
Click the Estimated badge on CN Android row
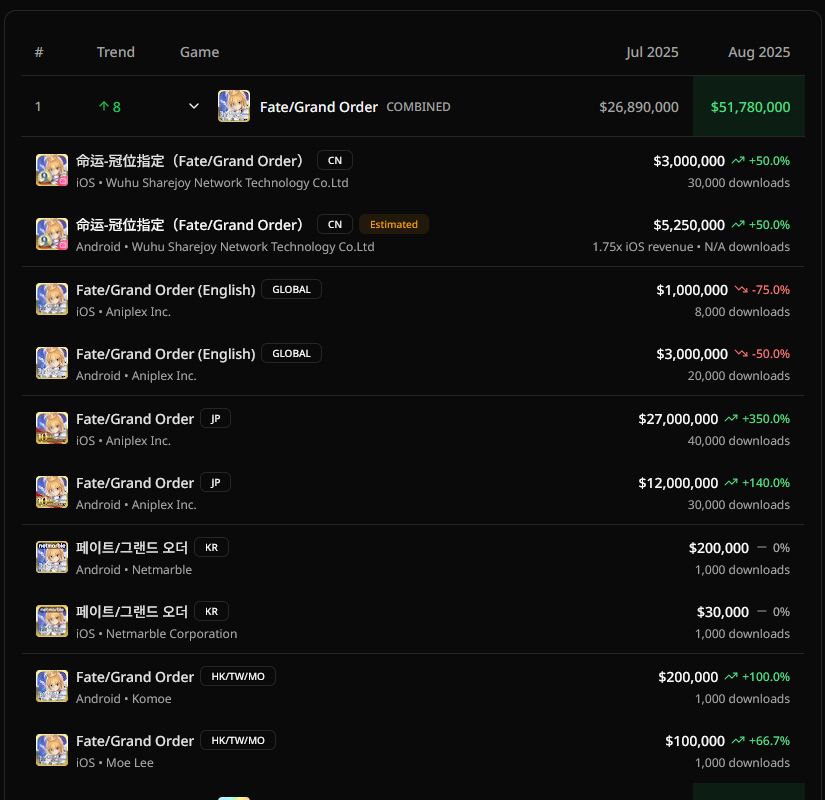click(394, 224)
